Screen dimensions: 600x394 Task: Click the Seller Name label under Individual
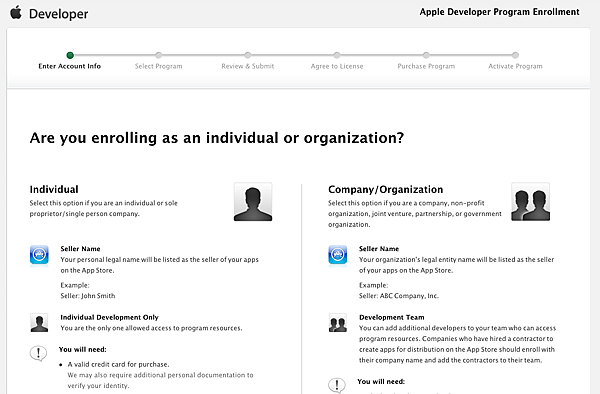80,249
